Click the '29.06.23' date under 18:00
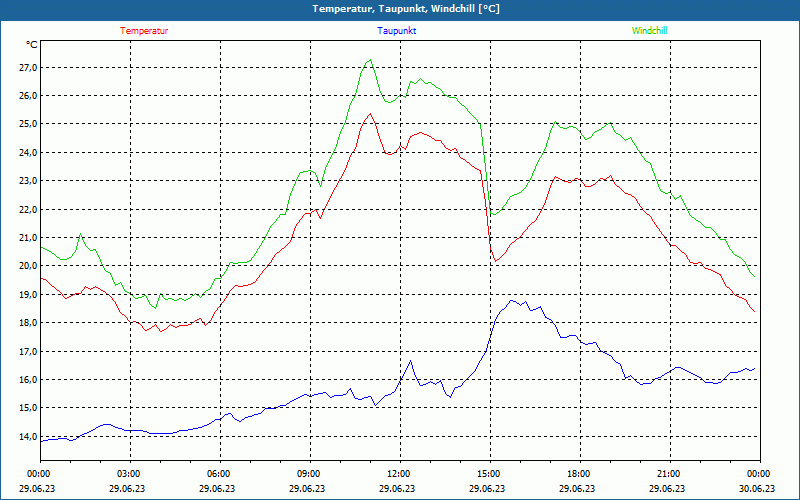This screenshot has width=800, height=500. [578, 488]
